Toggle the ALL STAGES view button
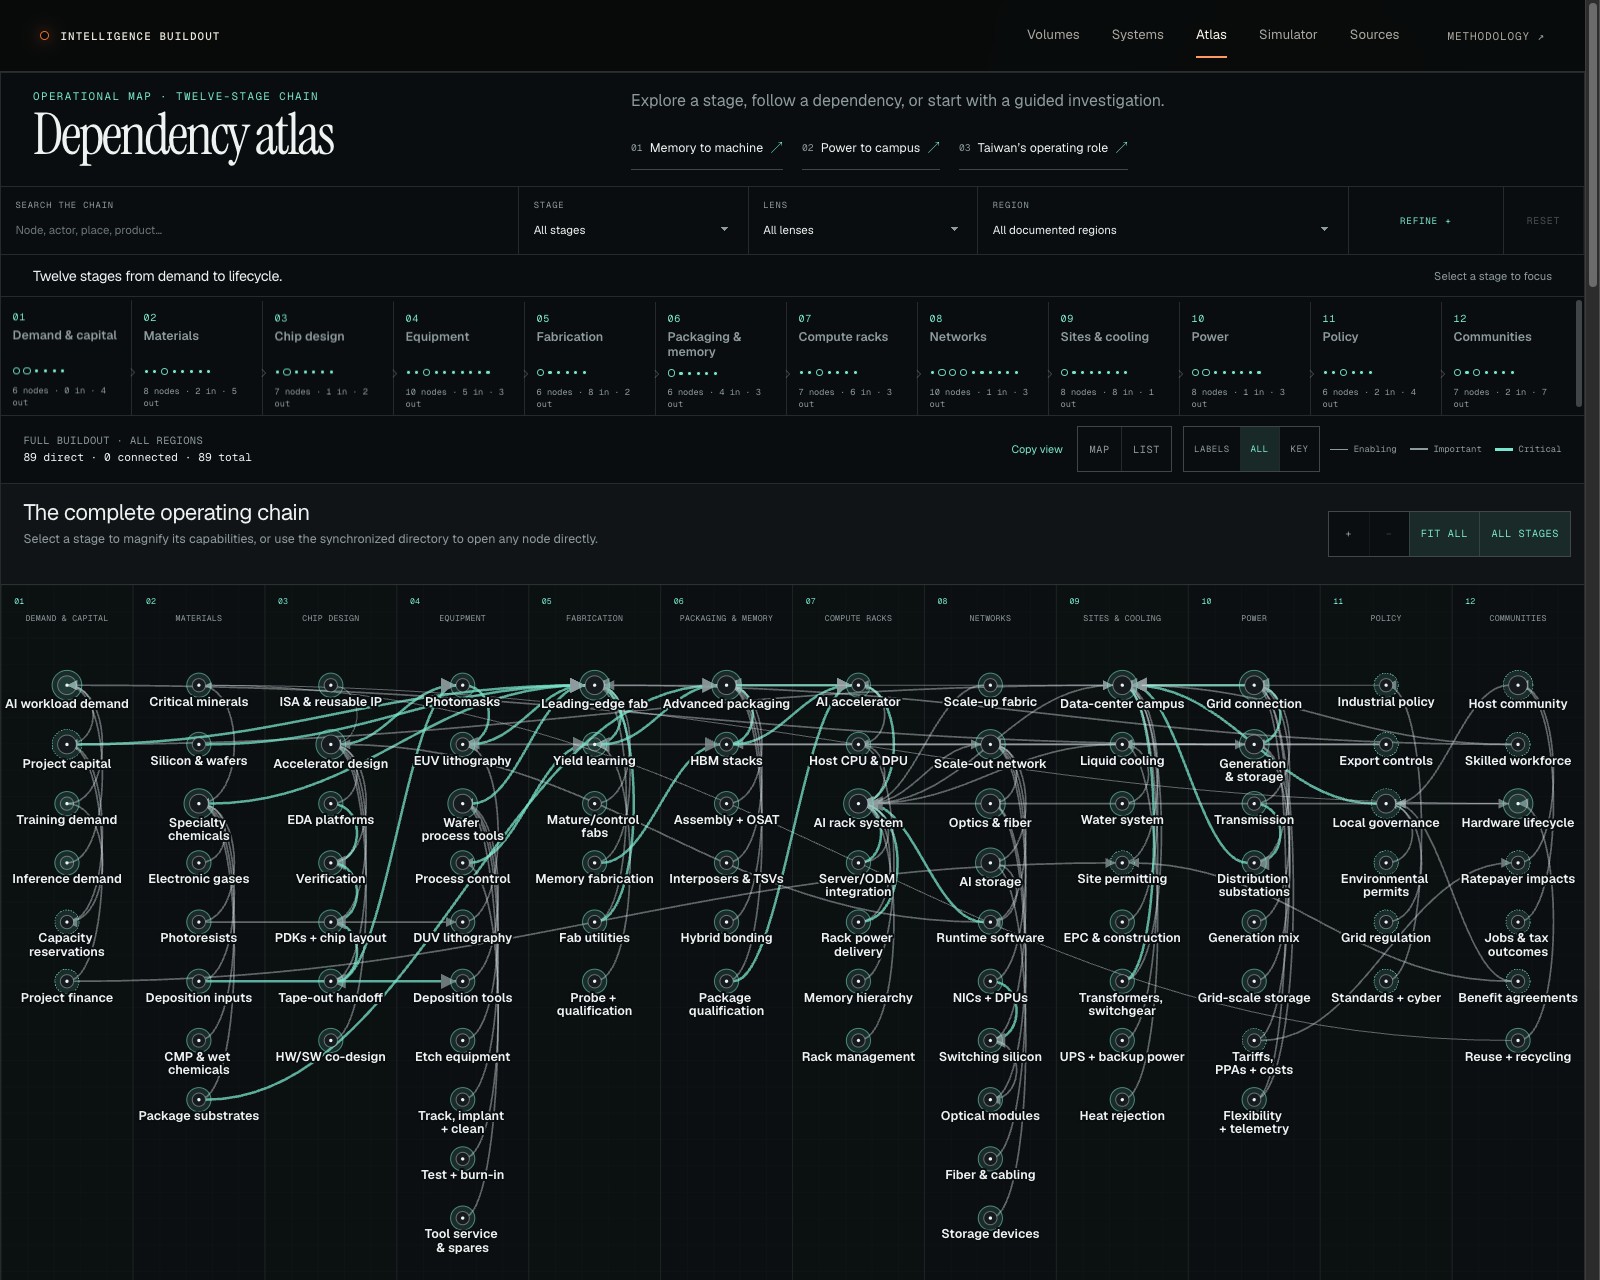Screen dimensions: 1600x1280 [1525, 534]
